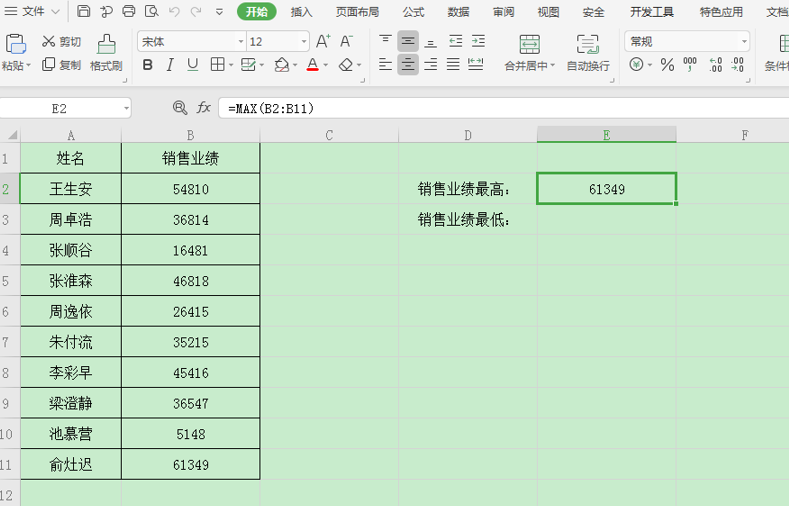Open Print Preview icon
This screenshot has height=506, width=789.
pos(151,11)
